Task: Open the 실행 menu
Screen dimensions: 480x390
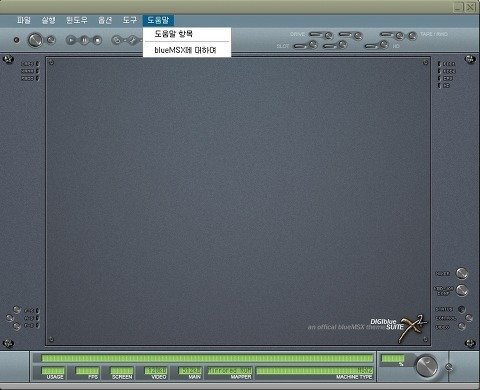Action: coord(48,20)
